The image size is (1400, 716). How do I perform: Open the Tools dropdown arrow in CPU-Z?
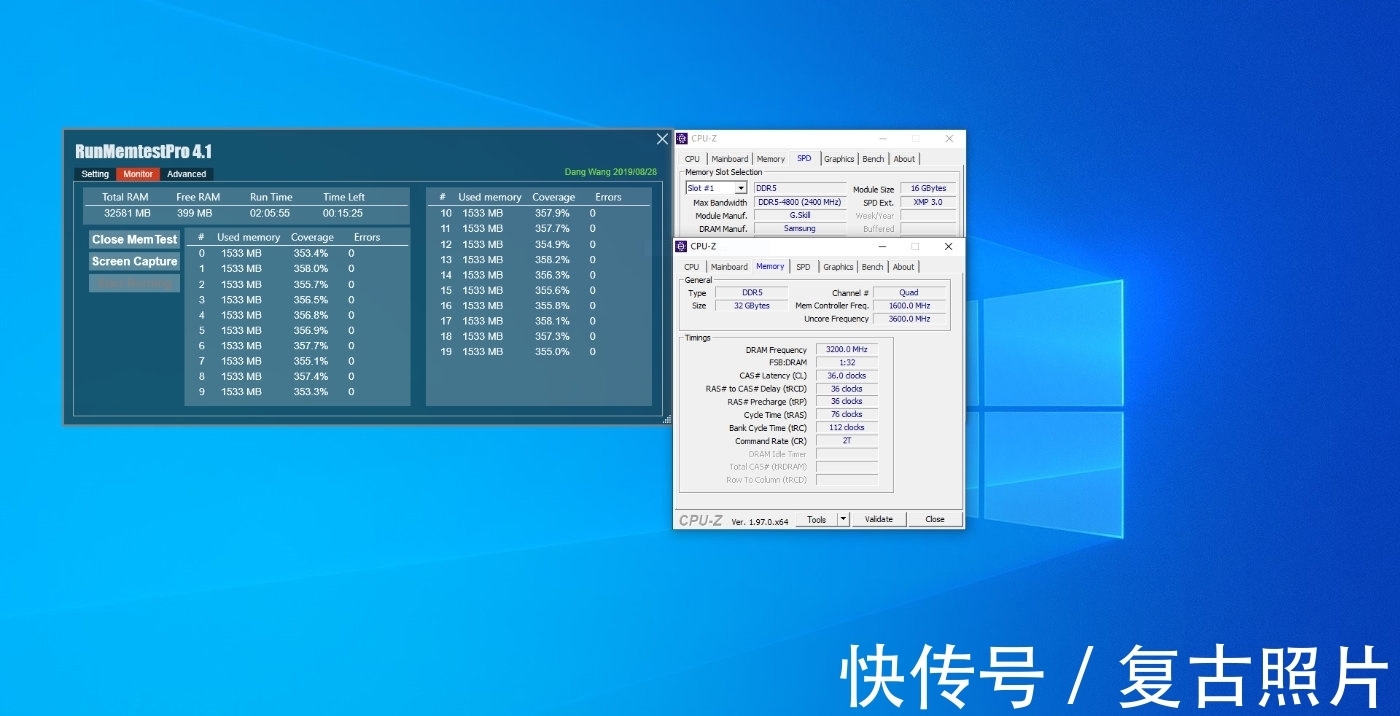coord(843,519)
